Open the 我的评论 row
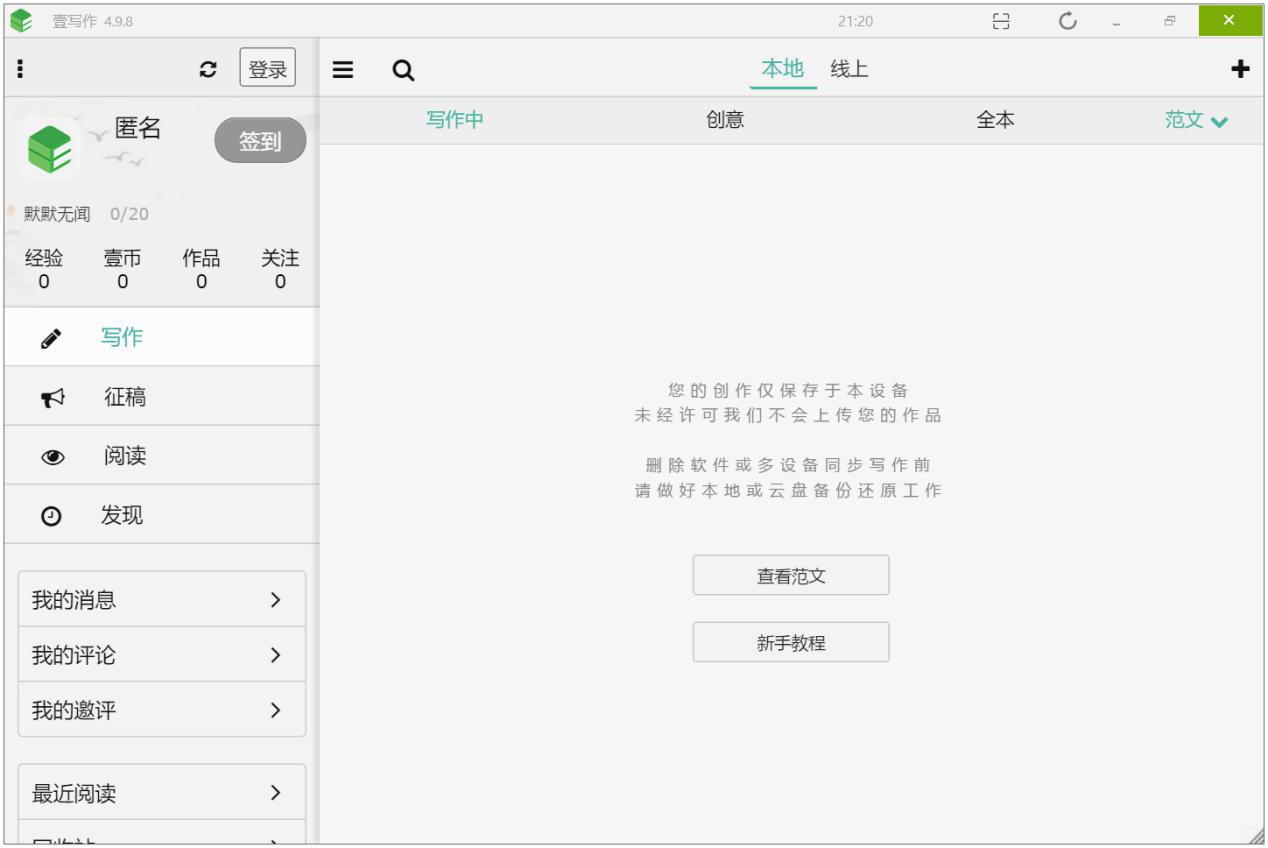Screen dimensions: 1268x848 click(162, 655)
